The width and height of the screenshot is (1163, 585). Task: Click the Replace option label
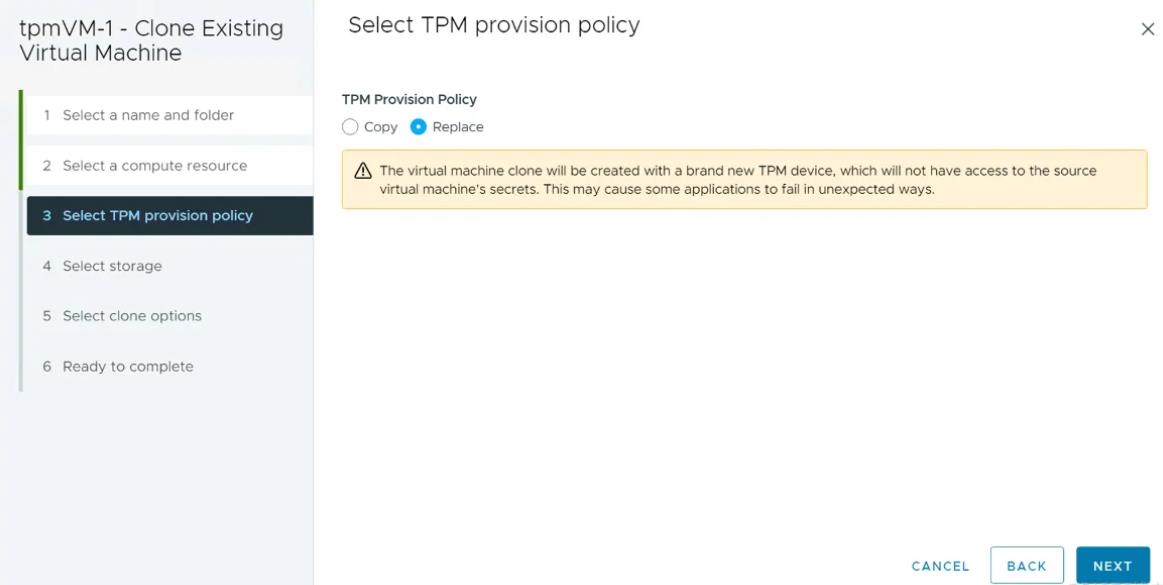click(x=458, y=127)
